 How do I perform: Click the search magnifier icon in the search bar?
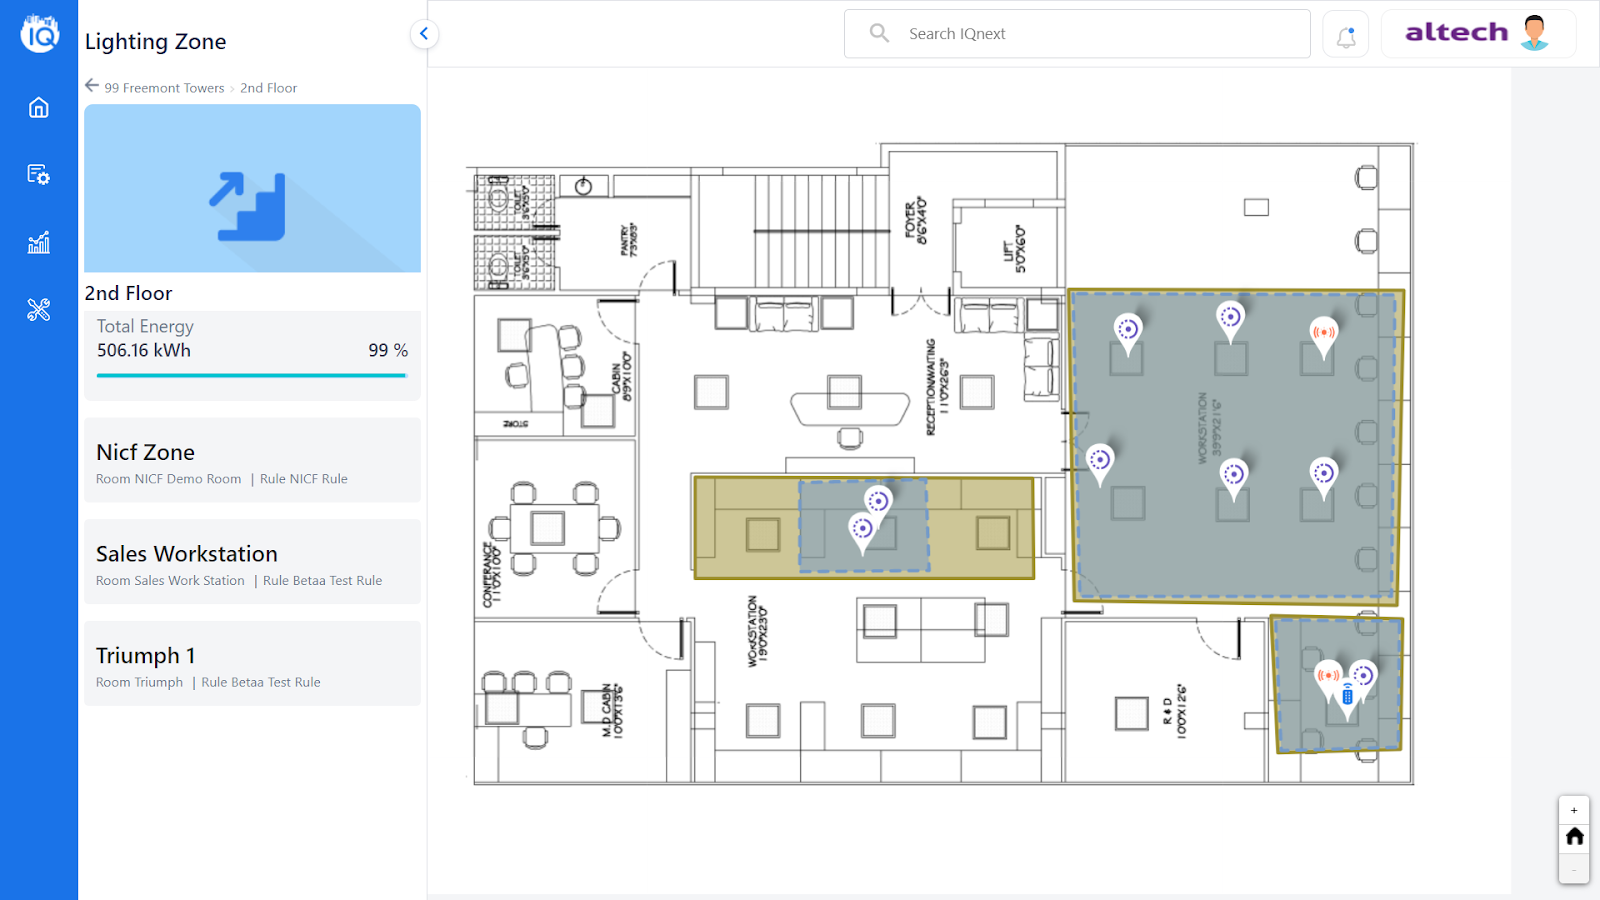click(878, 33)
